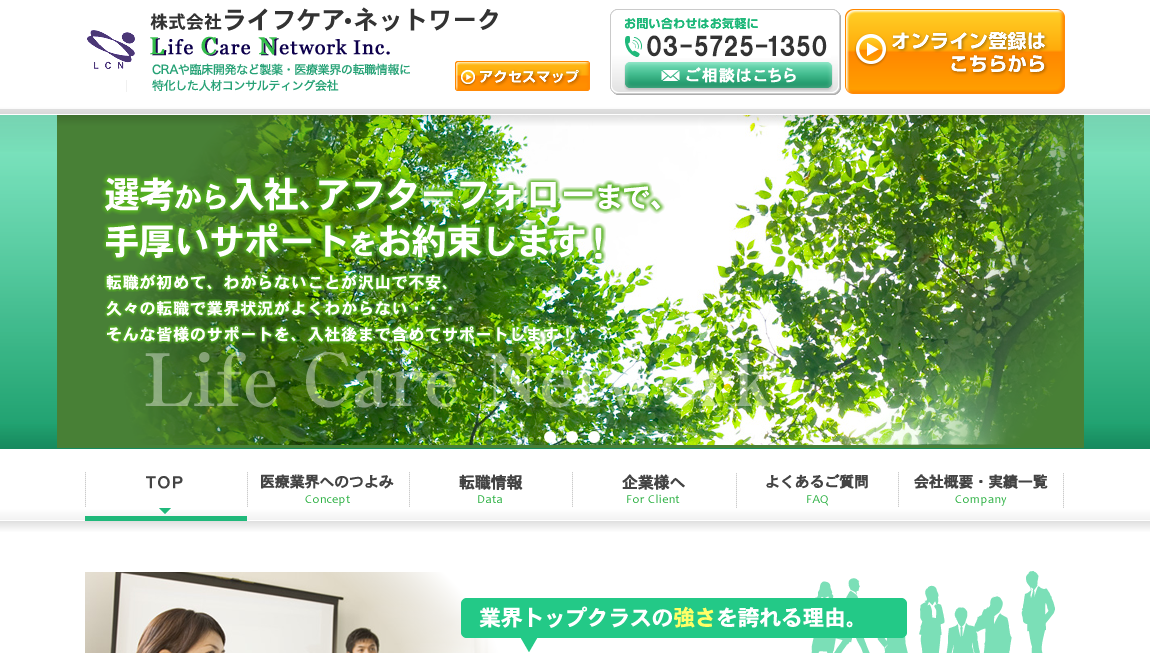Click the envelope icon on ご相談はこちら

click(670, 76)
